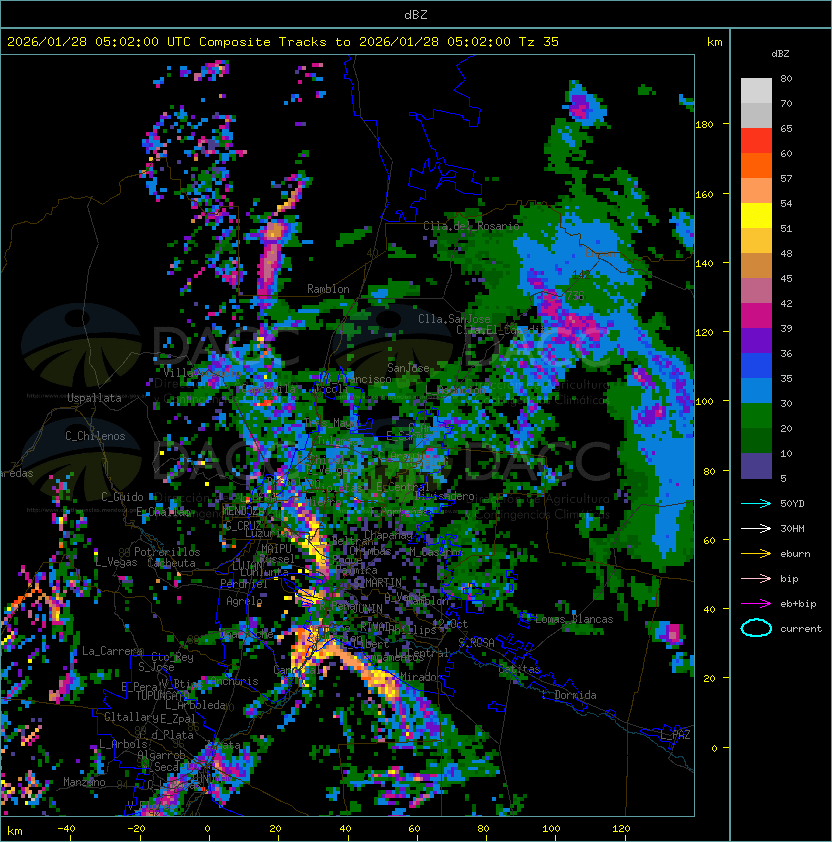Select the purple 36-39 dBZ legend swatch
The image size is (832, 842).
click(756, 340)
